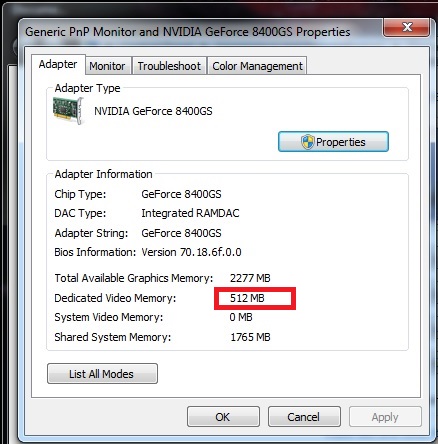
Task: Click the disabled Apply button
Action: click(x=385, y=417)
